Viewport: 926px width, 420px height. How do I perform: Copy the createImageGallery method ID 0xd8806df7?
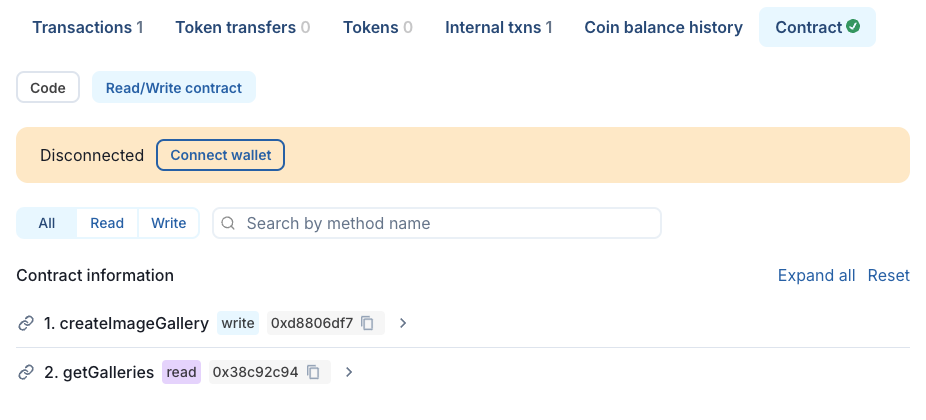pyautogui.click(x=368, y=323)
